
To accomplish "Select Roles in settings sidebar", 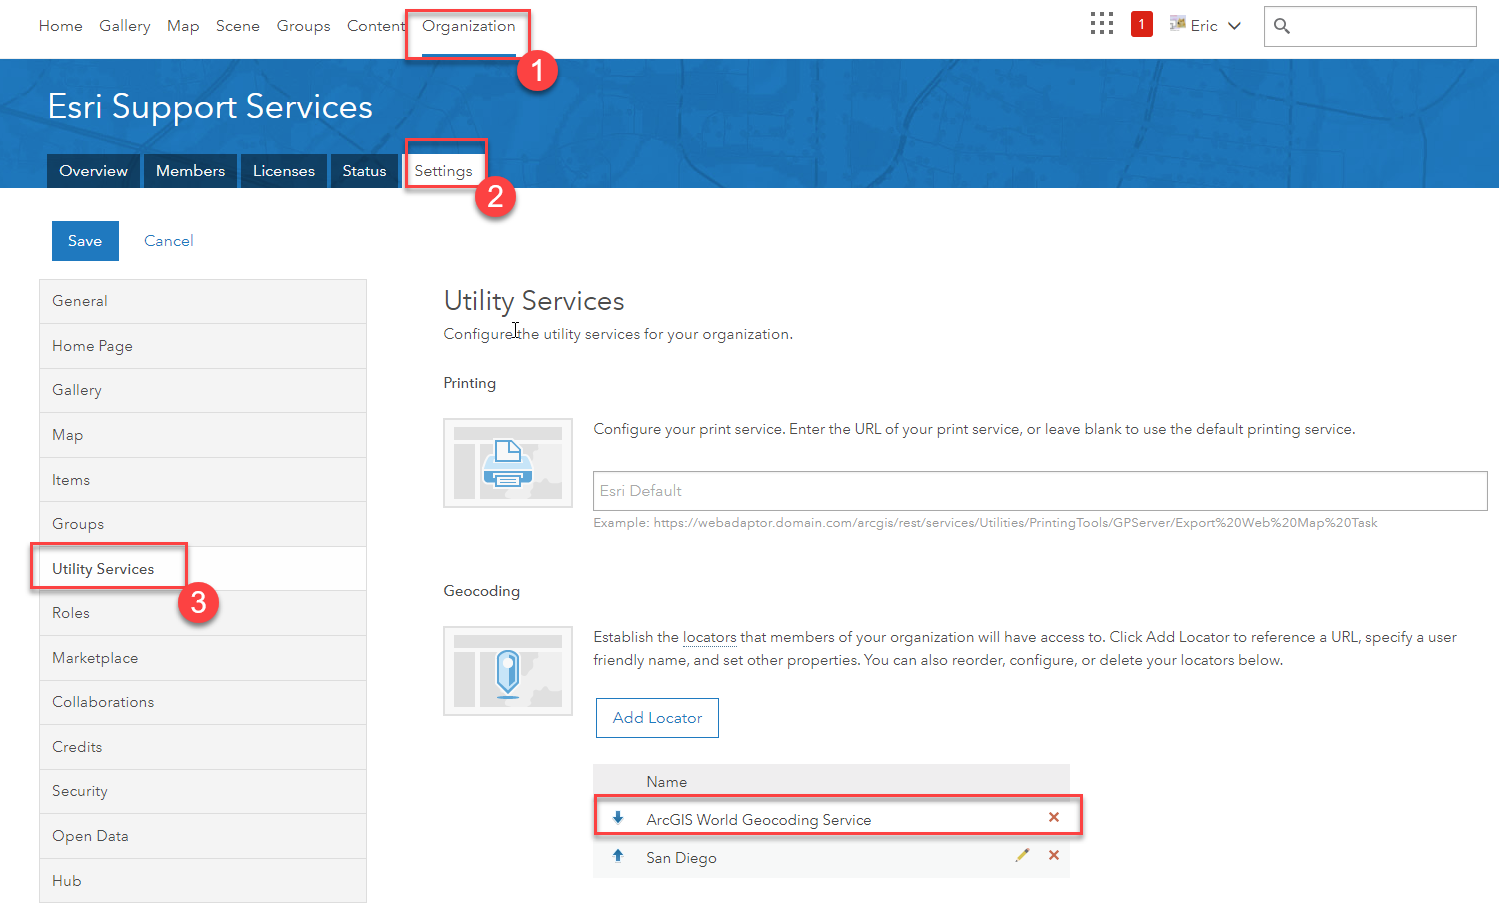I will (x=203, y=613).
